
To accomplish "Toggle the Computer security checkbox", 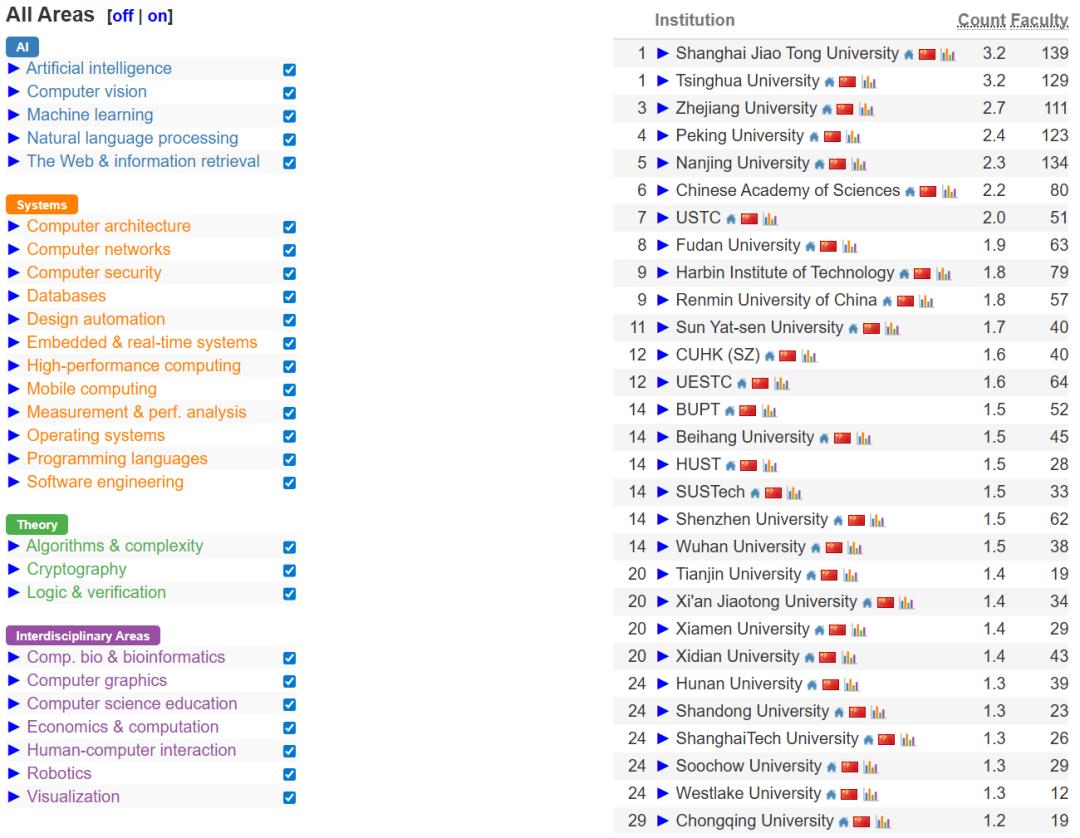I will tap(289, 273).
